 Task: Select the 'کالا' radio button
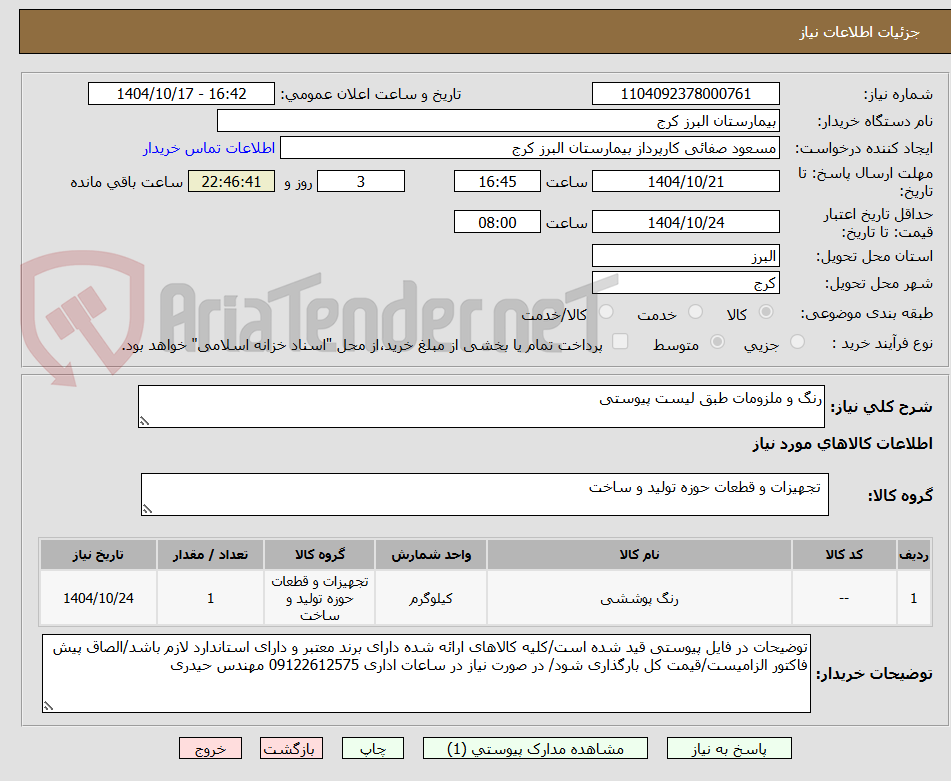[766, 312]
